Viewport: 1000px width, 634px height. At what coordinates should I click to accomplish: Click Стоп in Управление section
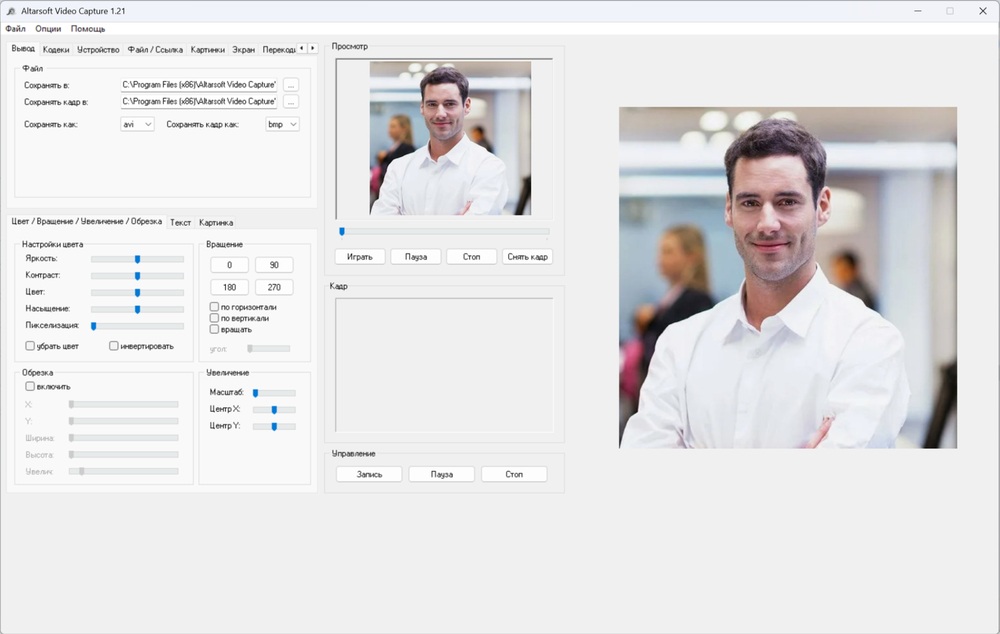(x=514, y=474)
